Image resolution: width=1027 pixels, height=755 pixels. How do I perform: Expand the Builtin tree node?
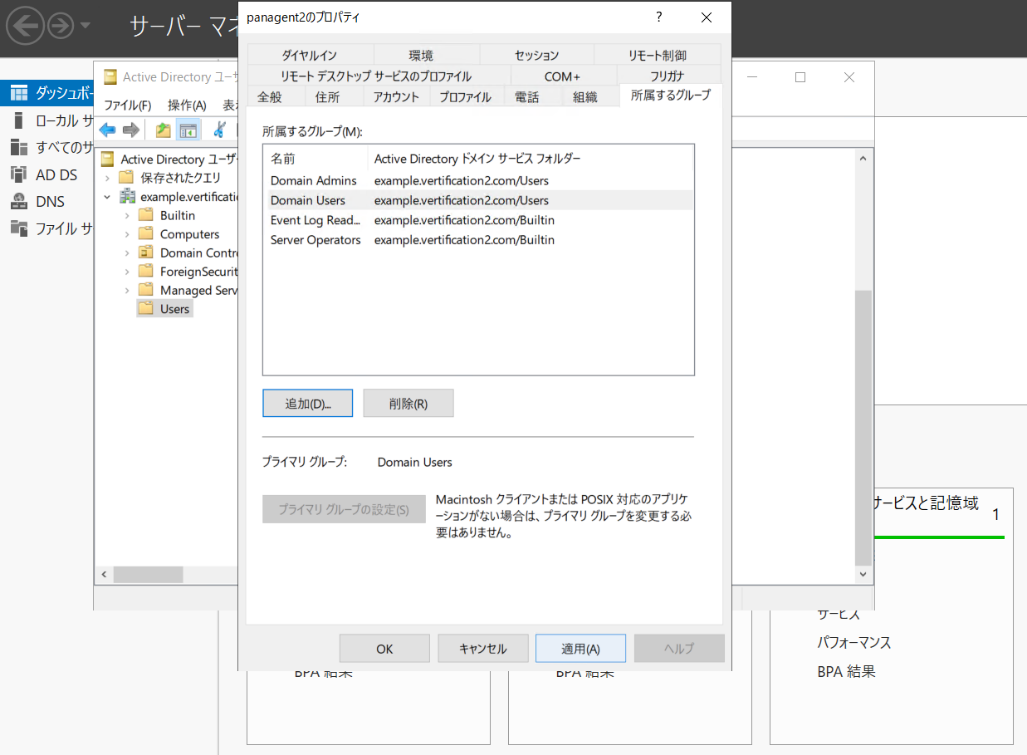click(127, 215)
